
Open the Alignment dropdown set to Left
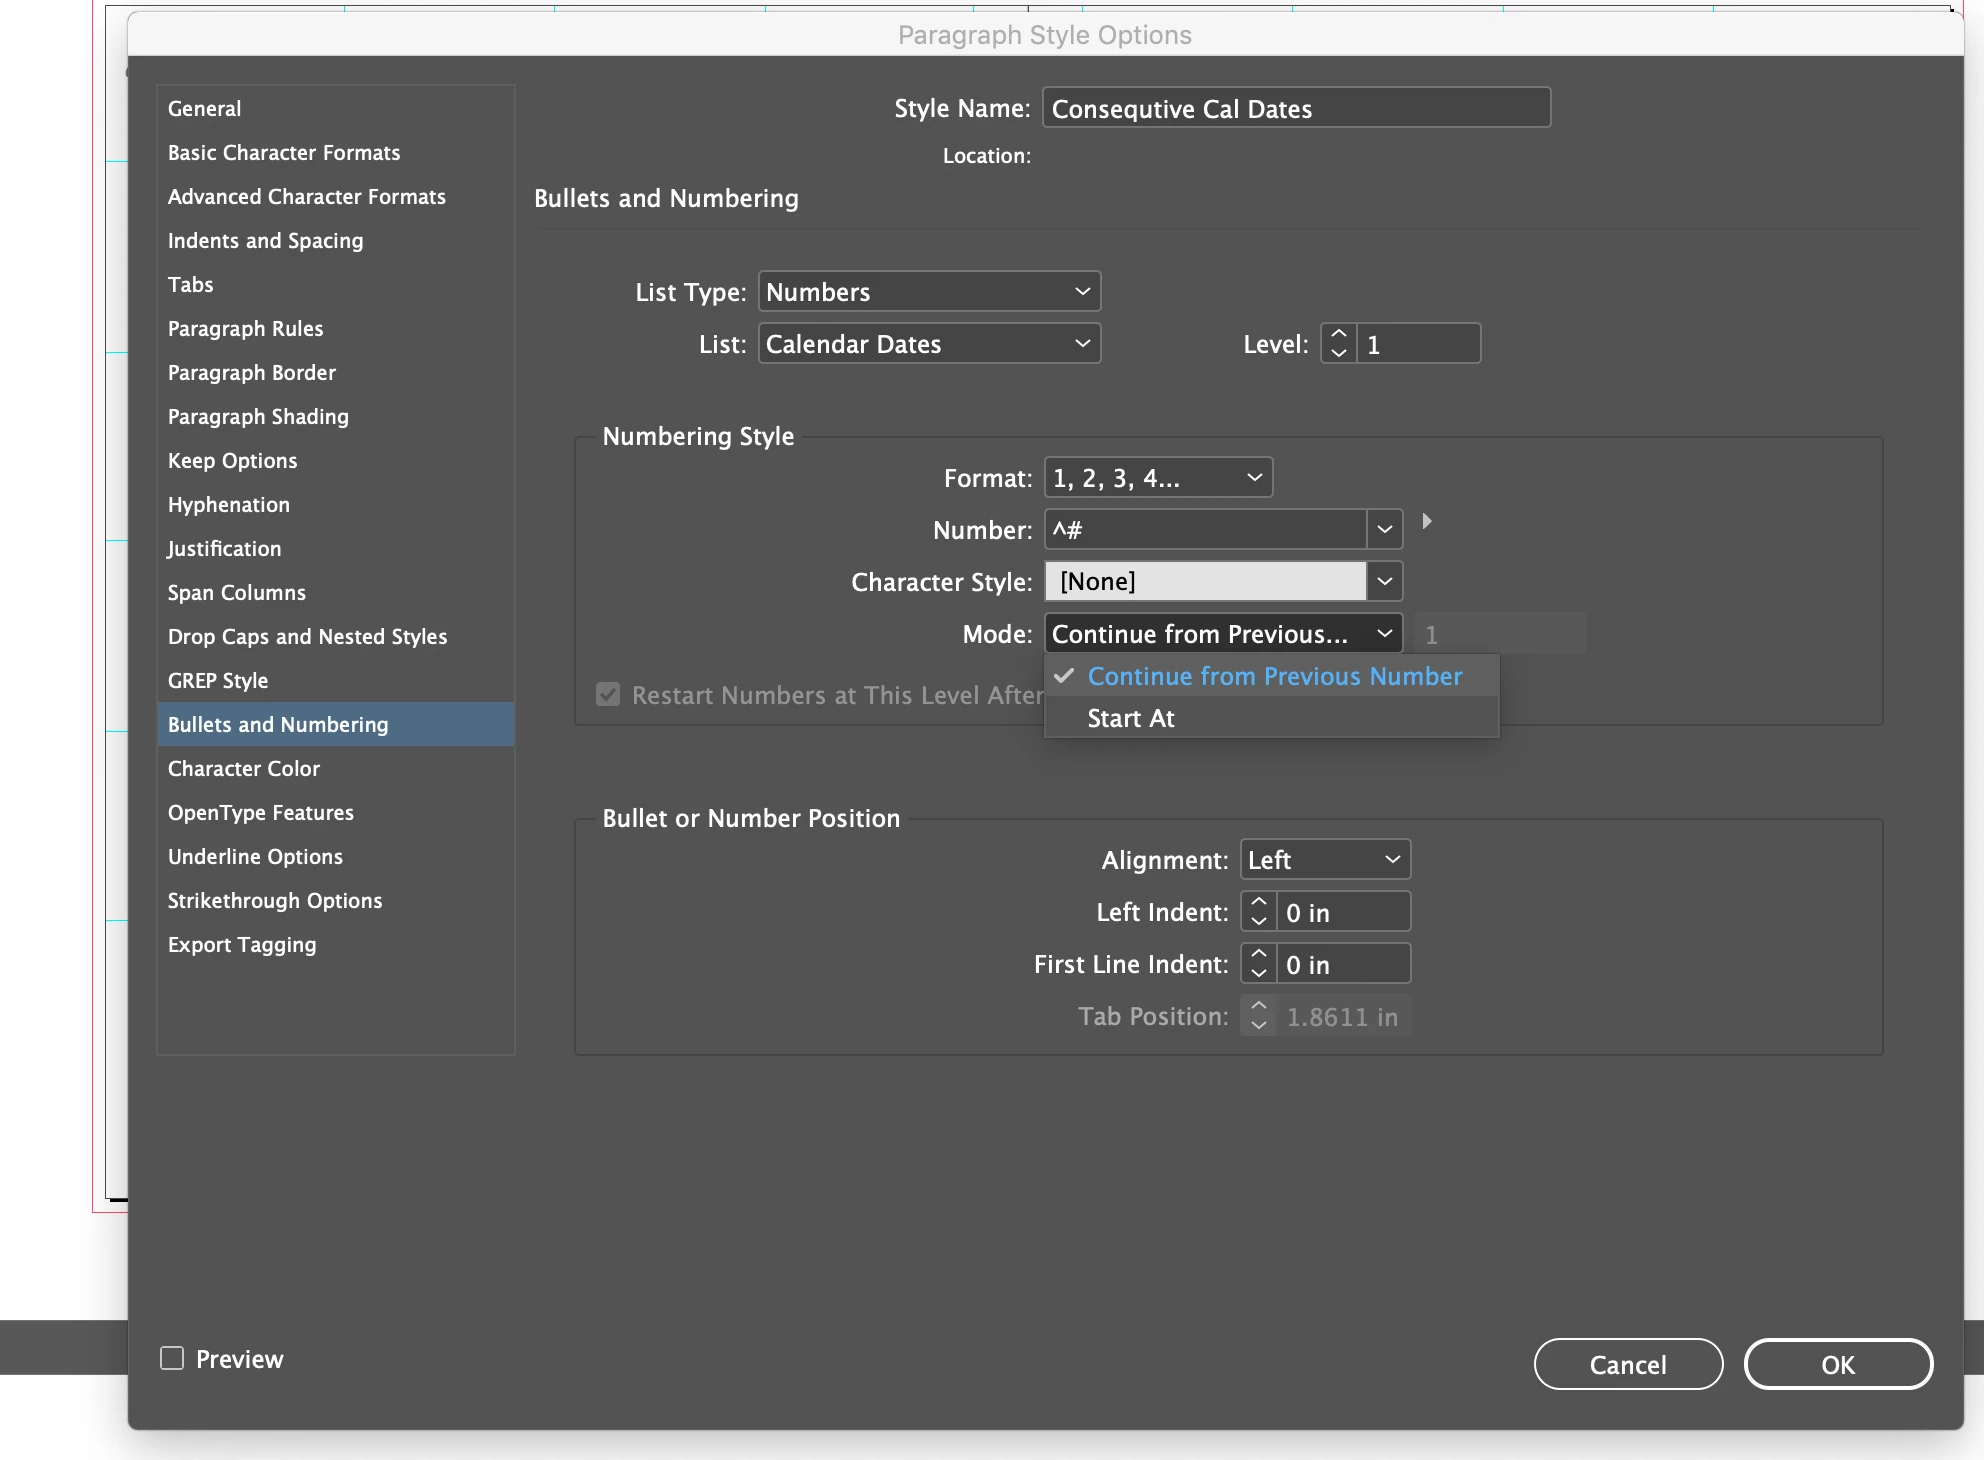pos(1324,859)
